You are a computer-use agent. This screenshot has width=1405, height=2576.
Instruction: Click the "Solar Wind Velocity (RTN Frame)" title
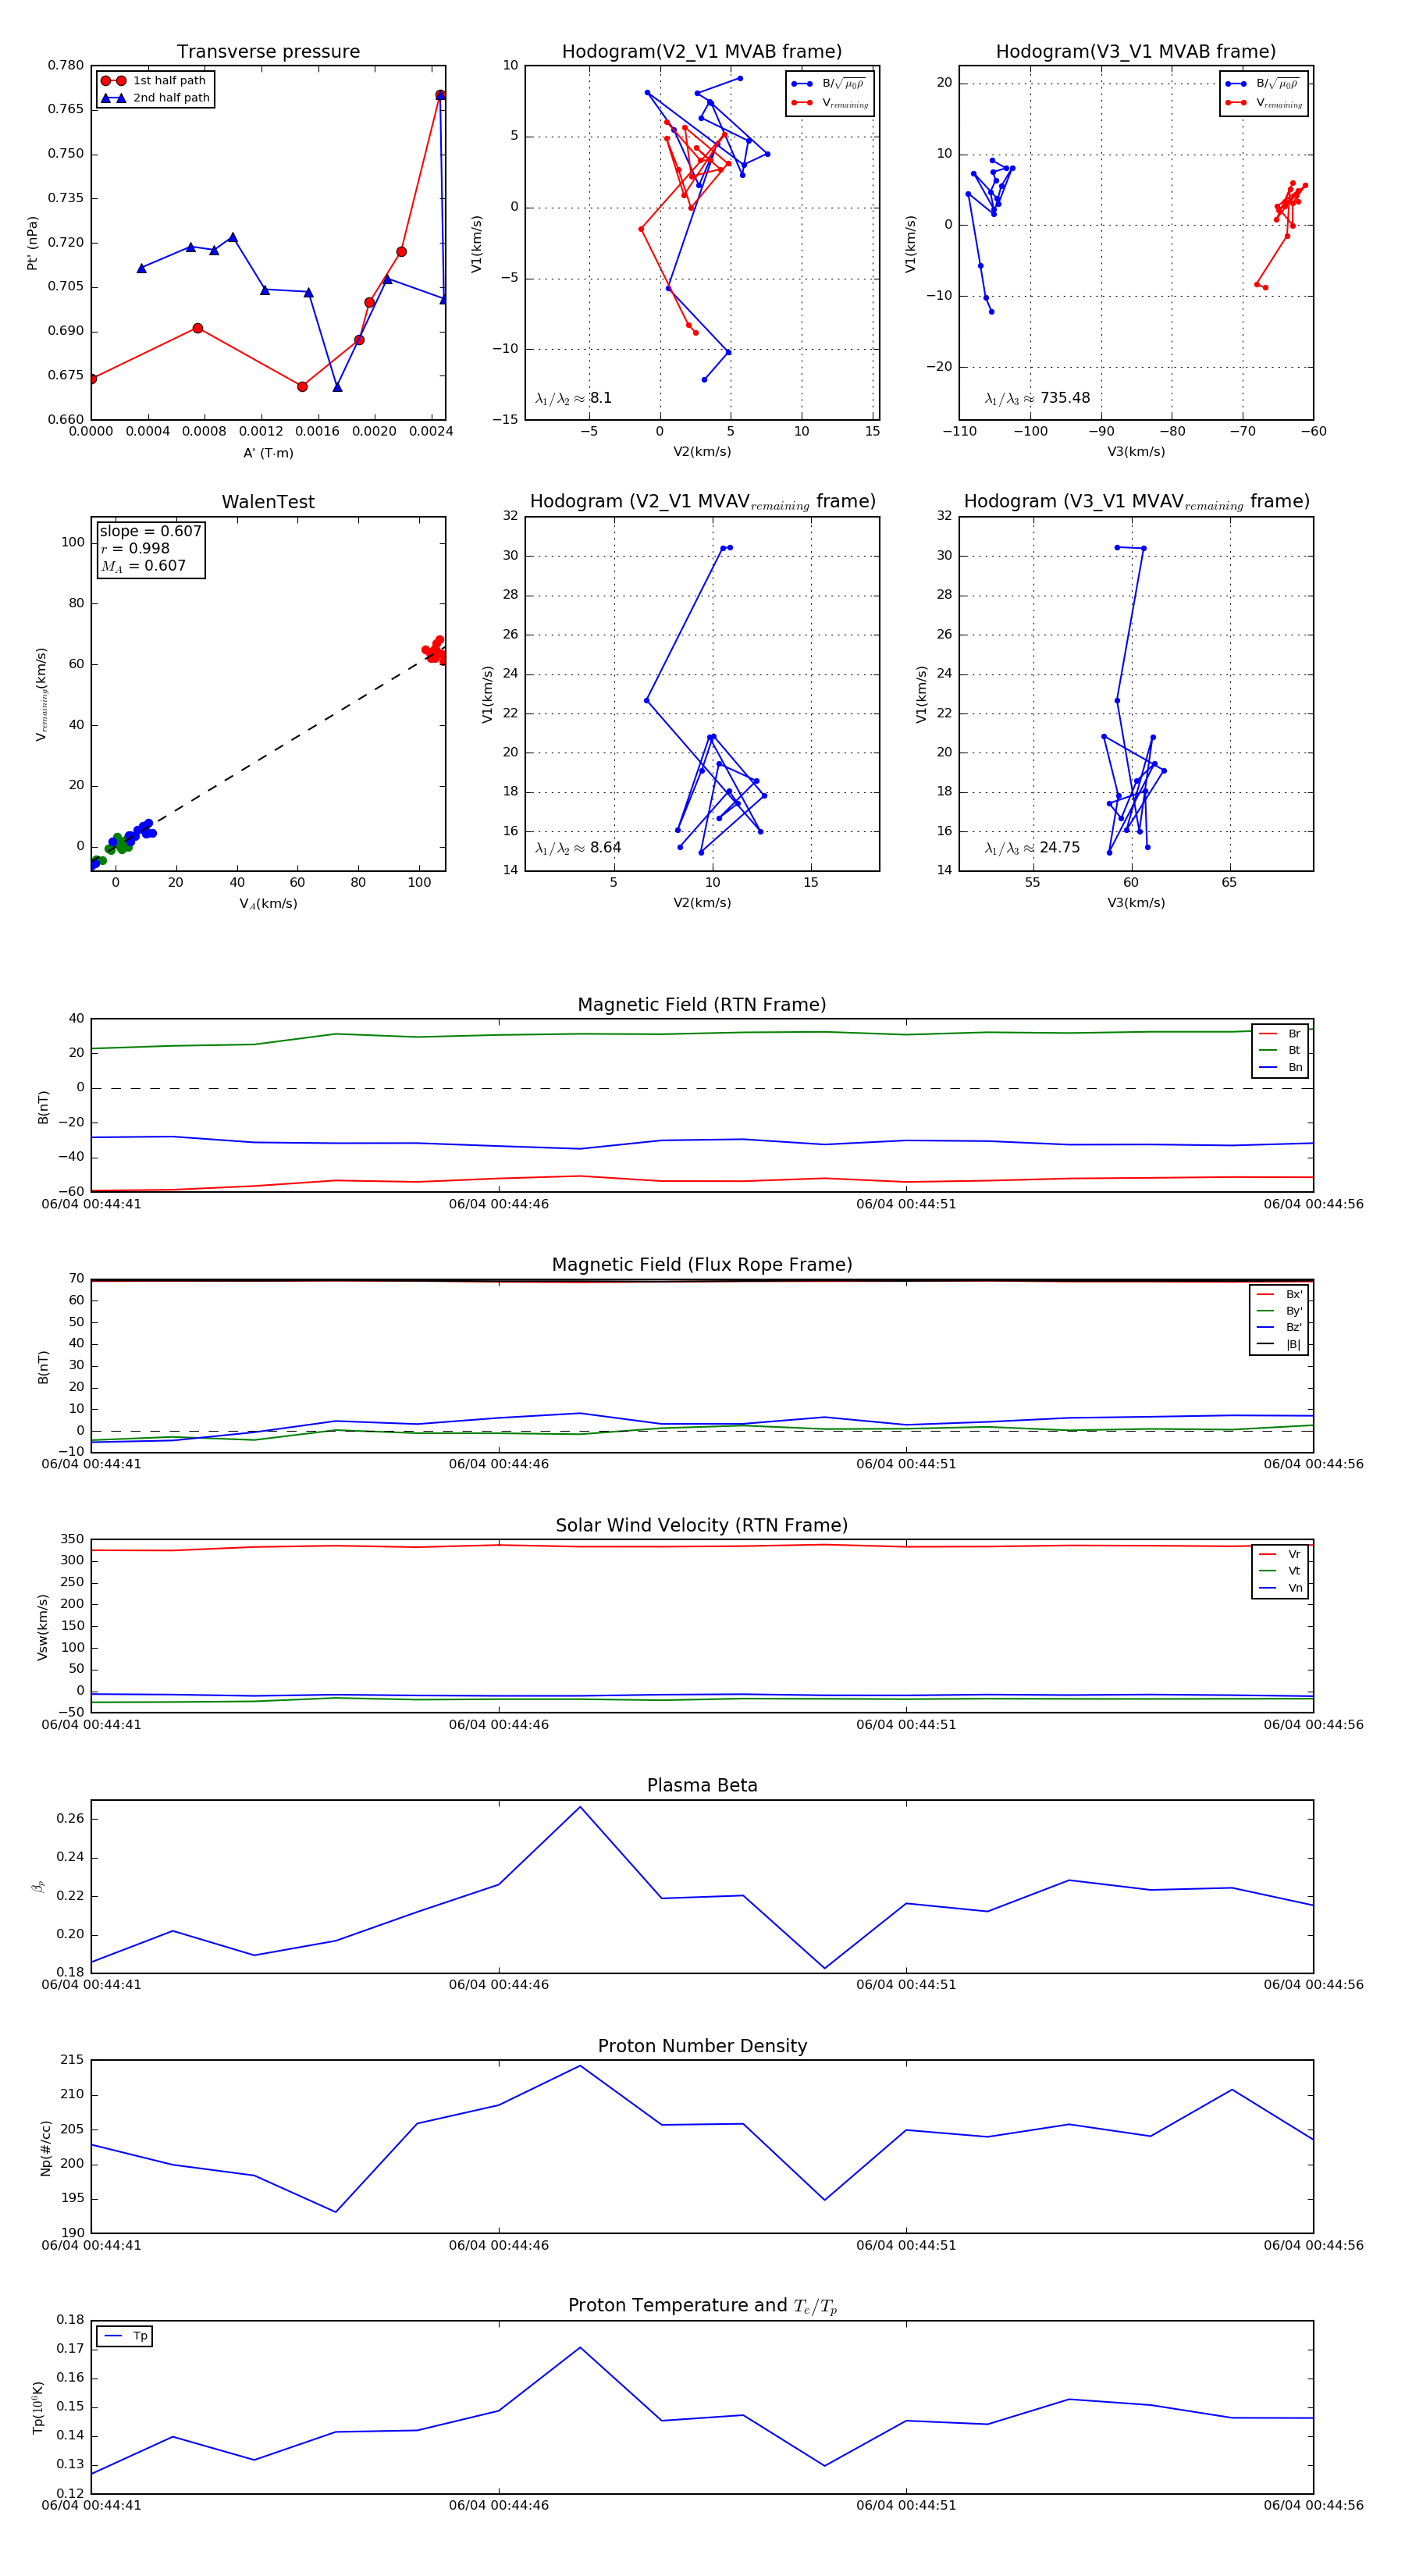(702, 1525)
